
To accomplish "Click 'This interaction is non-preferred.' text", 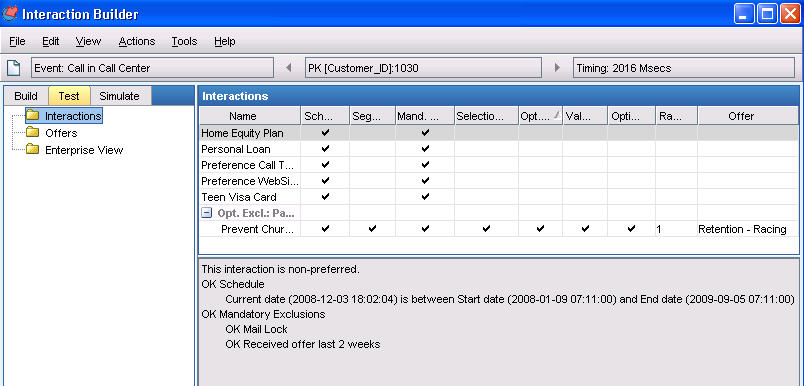I will (x=280, y=269).
